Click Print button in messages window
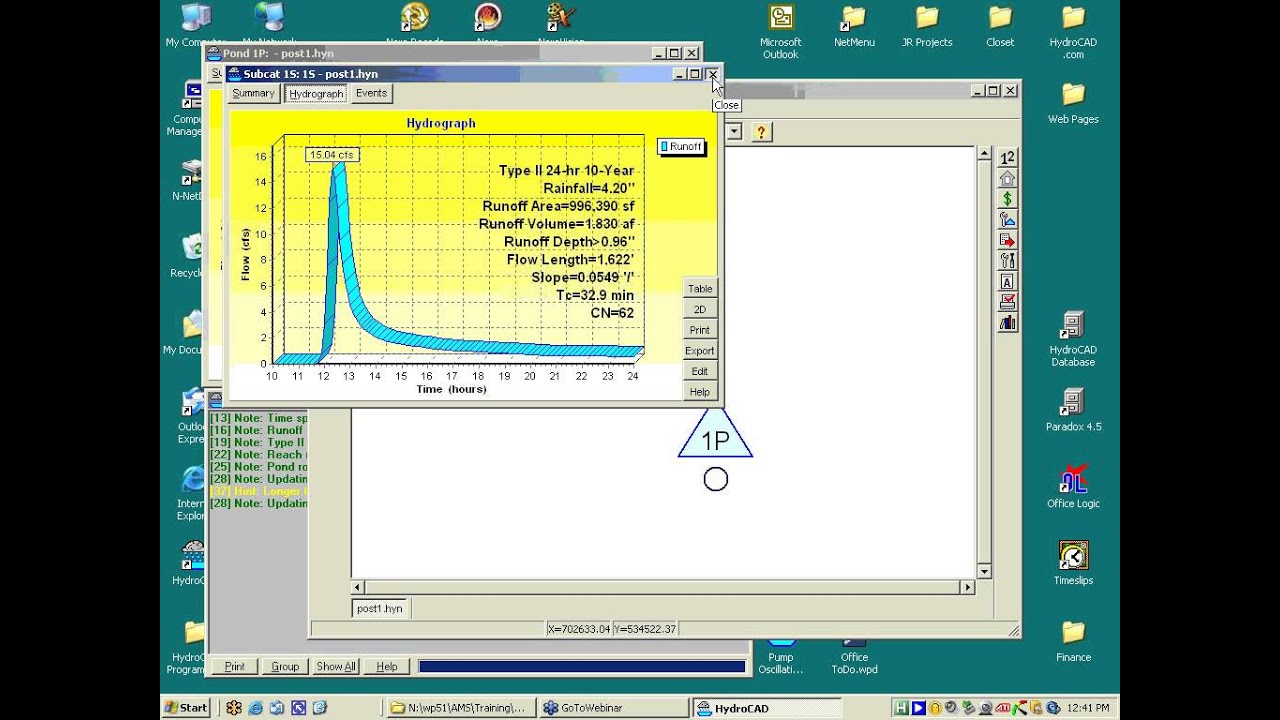 (235, 666)
